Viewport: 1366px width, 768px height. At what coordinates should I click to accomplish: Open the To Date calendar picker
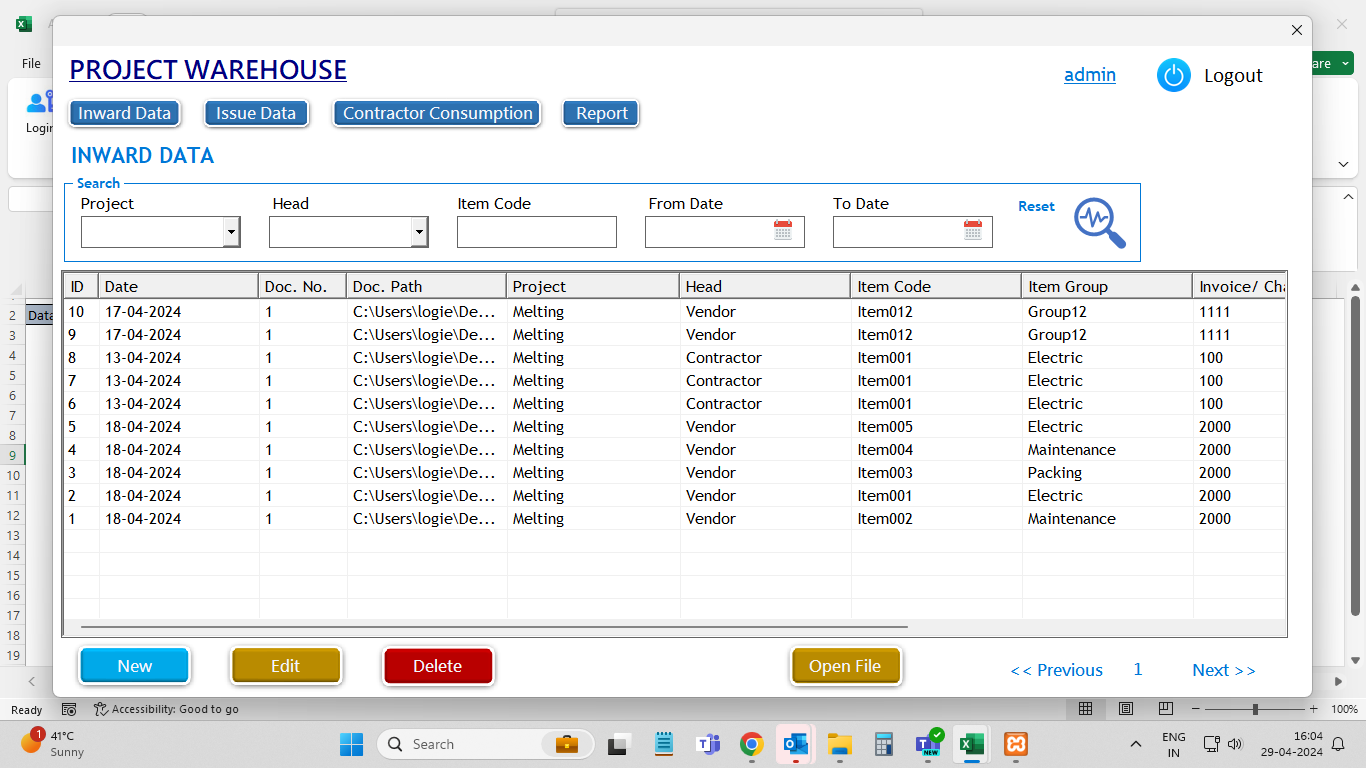[973, 231]
